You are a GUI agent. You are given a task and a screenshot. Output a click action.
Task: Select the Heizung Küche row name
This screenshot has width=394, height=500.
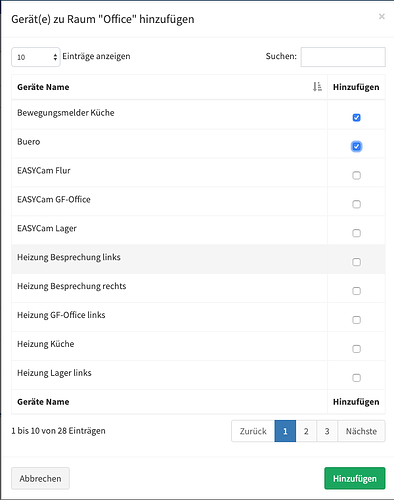[x=46, y=344]
